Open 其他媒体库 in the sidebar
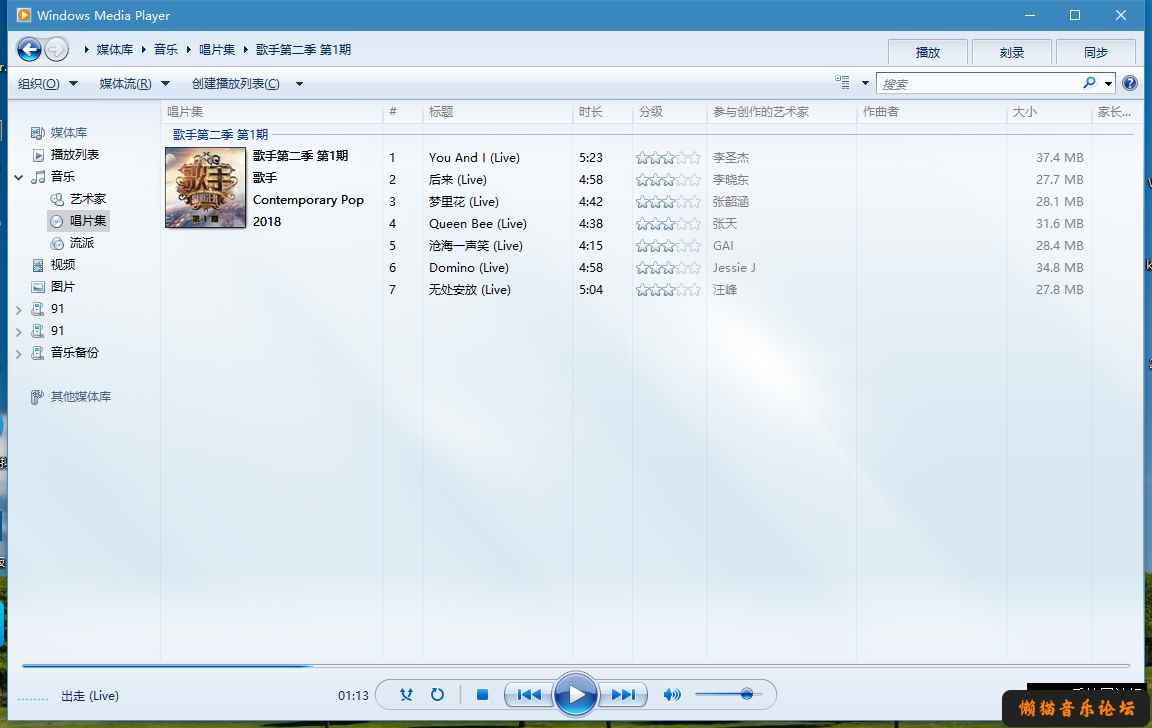1152x728 pixels. click(80, 397)
